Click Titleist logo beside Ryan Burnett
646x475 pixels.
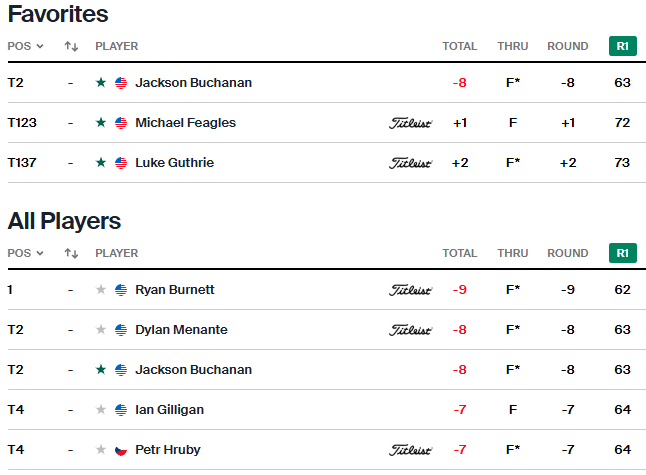pyautogui.click(x=410, y=290)
